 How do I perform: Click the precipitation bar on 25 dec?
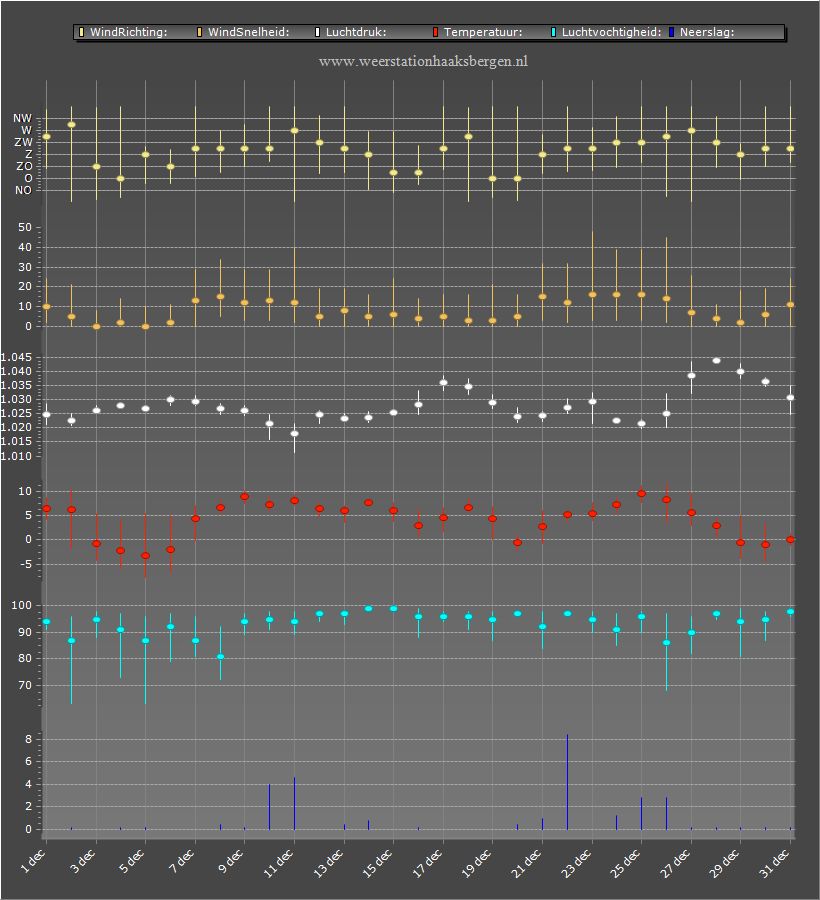pos(642,813)
